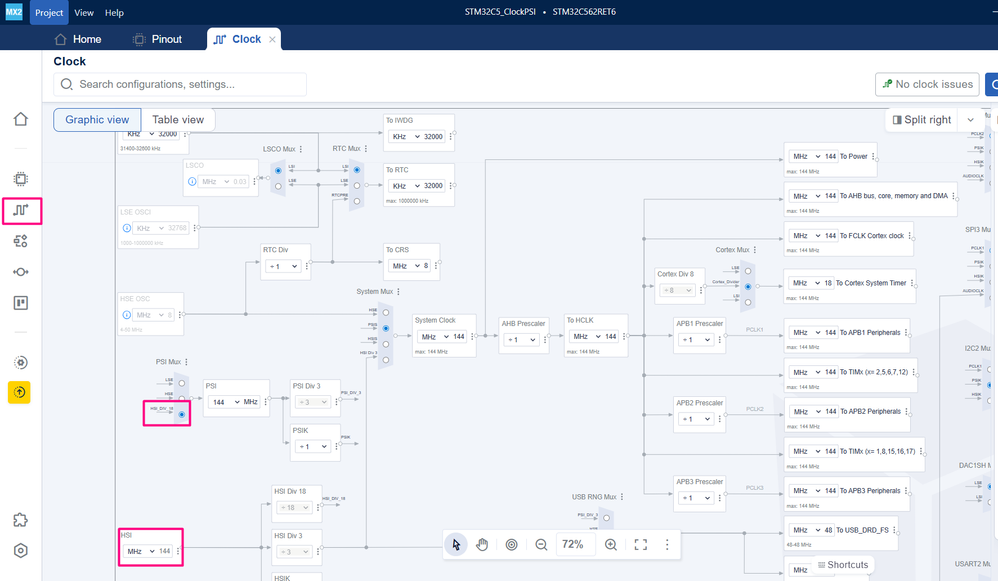The width and height of the screenshot is (998, 581).
Task: Open the APB1 Prescaler dropdown
Action: [x=696, y=340]
